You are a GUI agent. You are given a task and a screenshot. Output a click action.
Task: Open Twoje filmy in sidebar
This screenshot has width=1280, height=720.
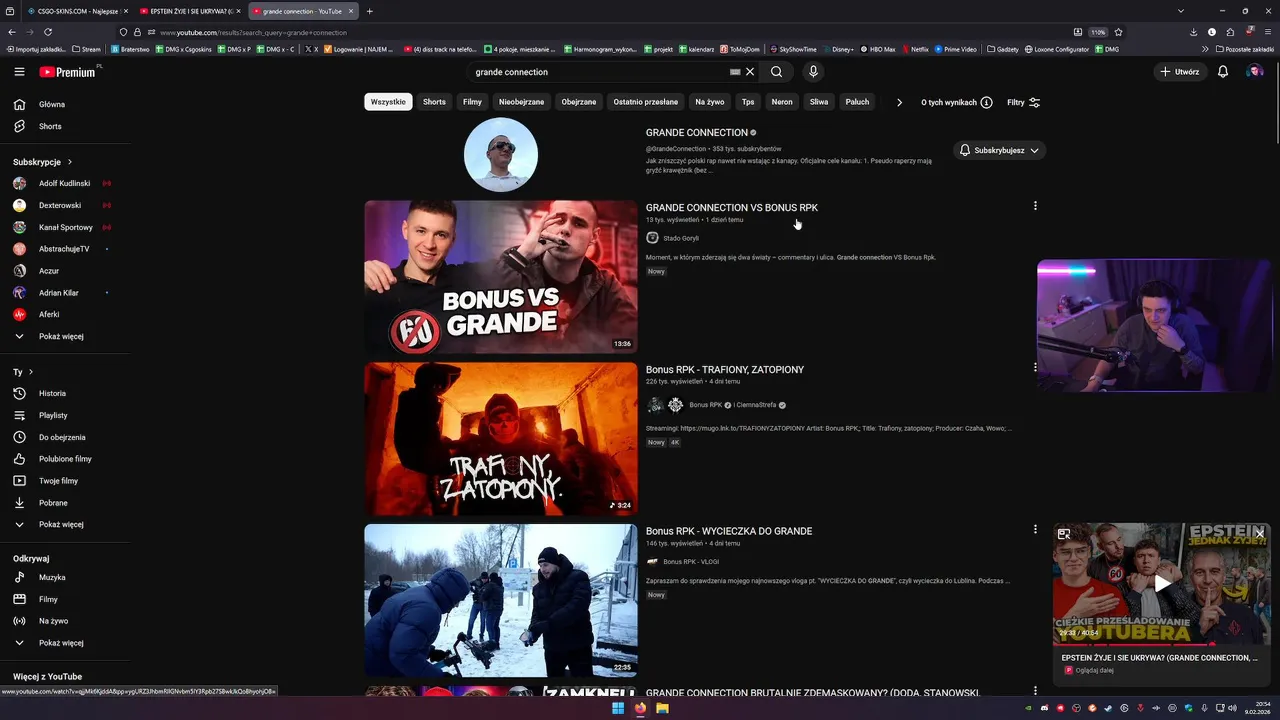(65, 481)
